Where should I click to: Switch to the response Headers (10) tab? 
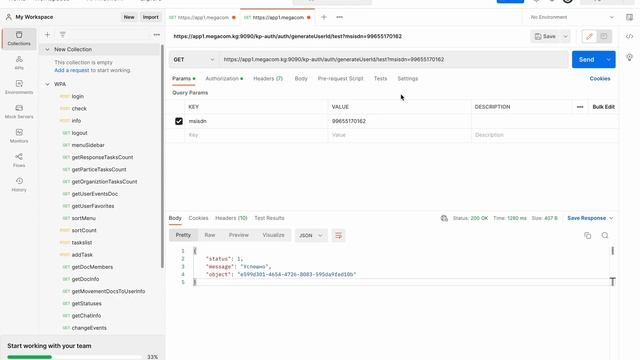click(231, 218)
